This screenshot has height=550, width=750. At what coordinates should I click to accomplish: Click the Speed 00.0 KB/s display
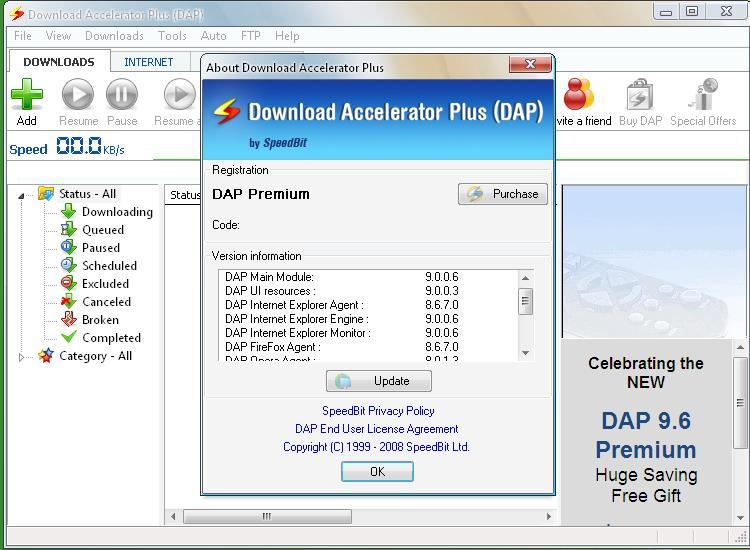coord(67,146)
